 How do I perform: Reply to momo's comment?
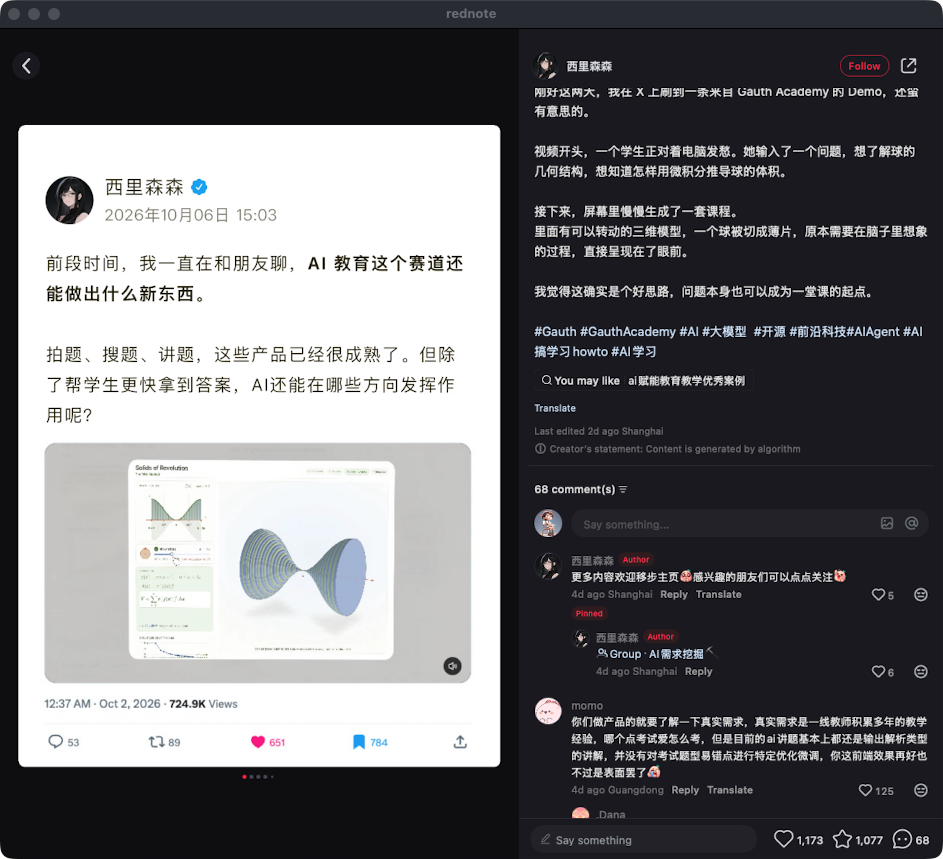[685, 790]
